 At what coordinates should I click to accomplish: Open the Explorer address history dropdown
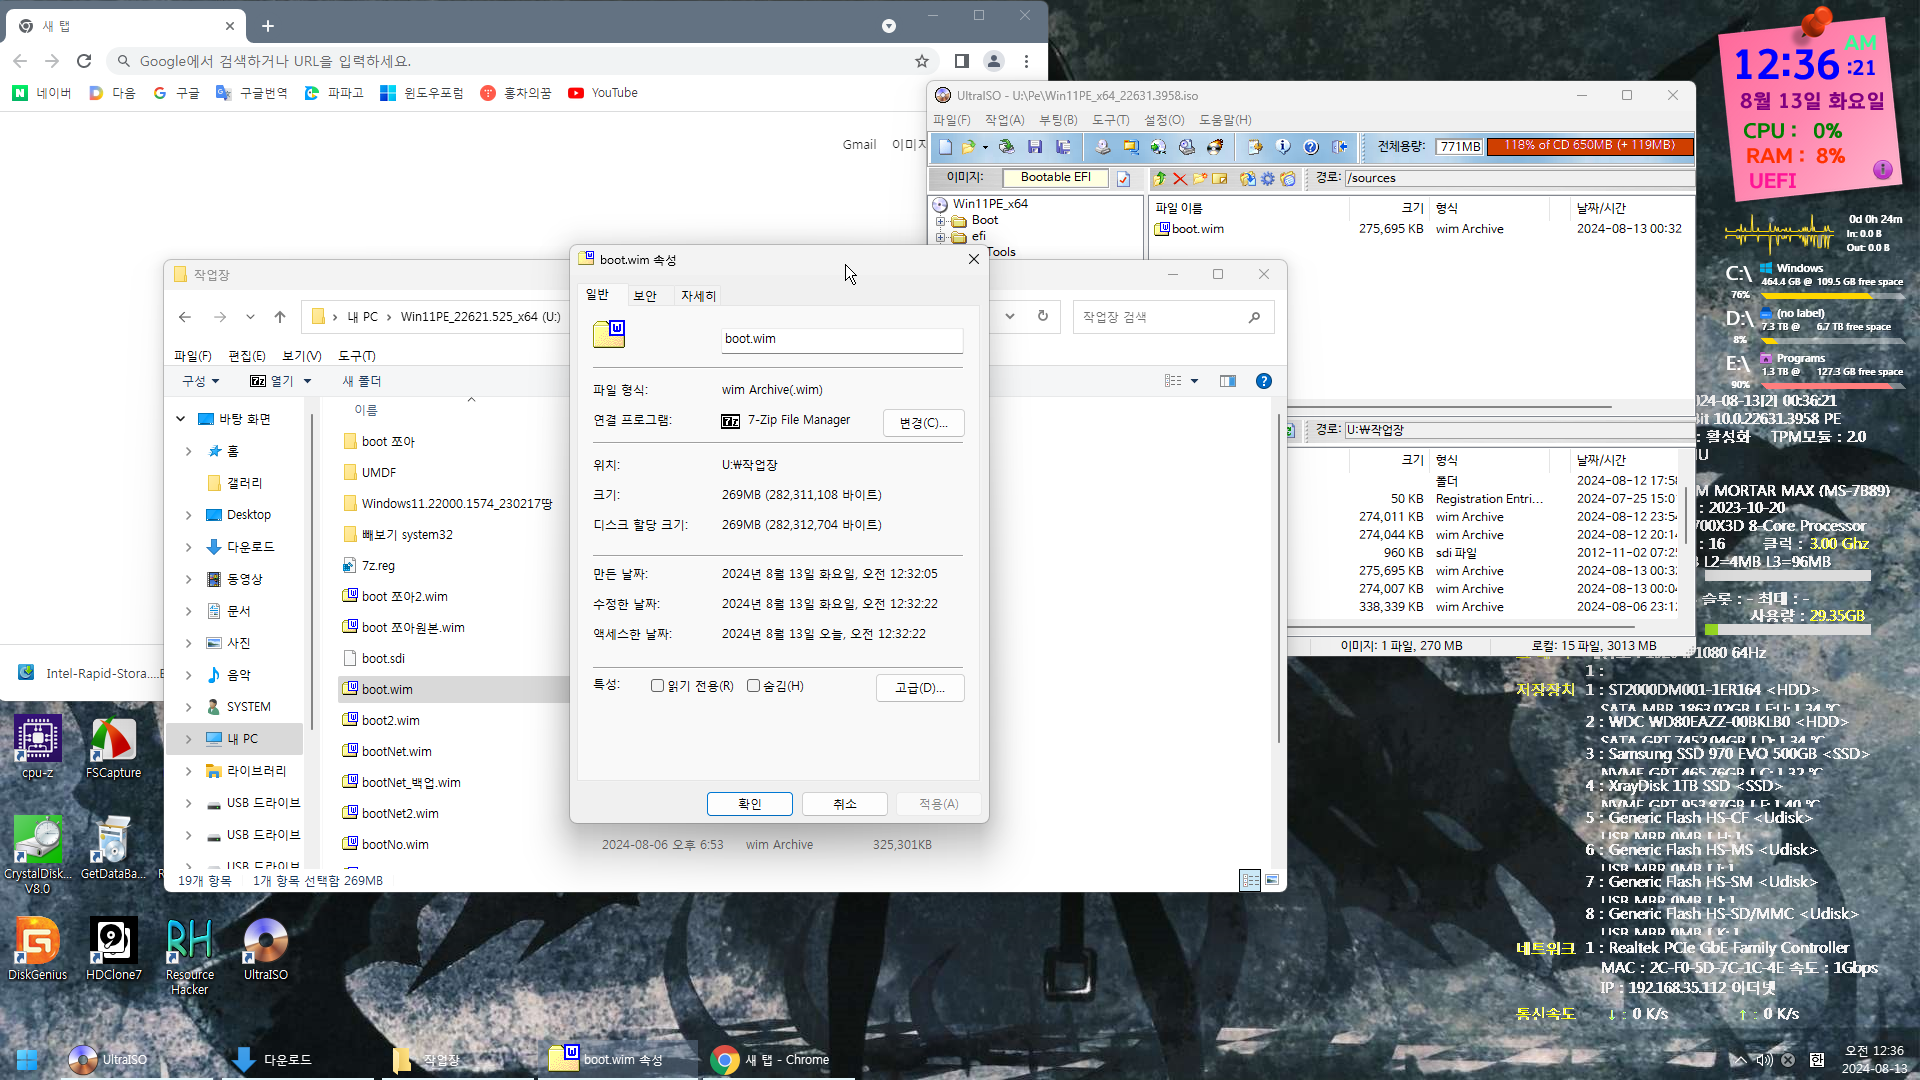pos(1010,316)
